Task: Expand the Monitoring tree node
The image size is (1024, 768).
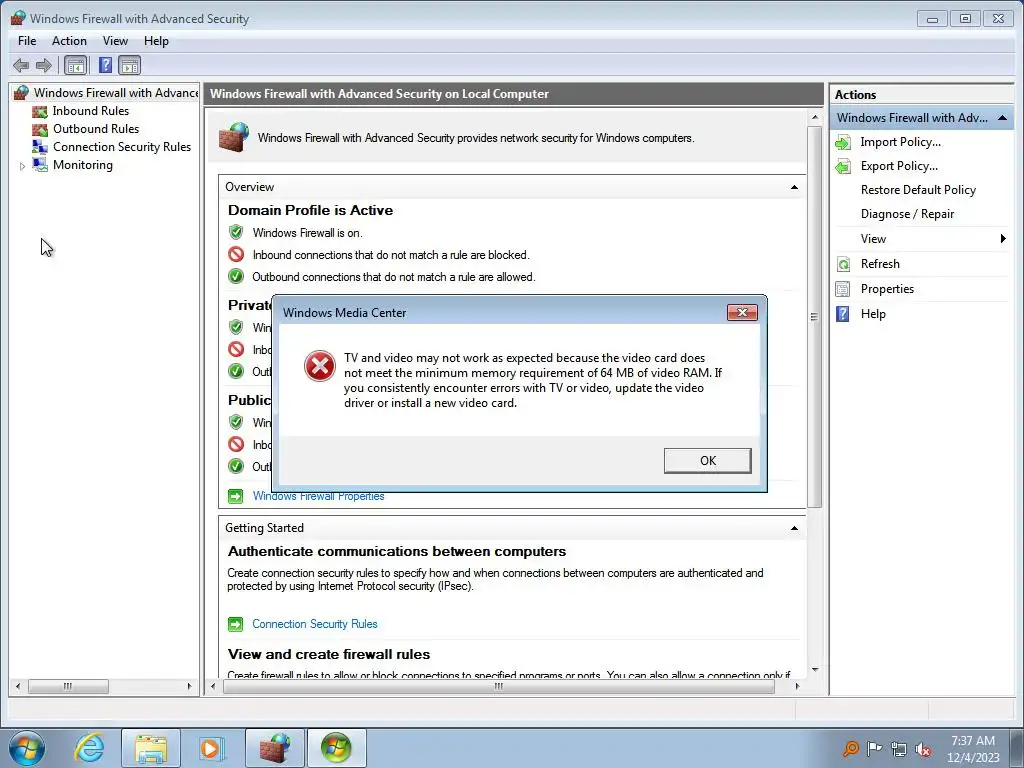Action: (x=22, y=166)
